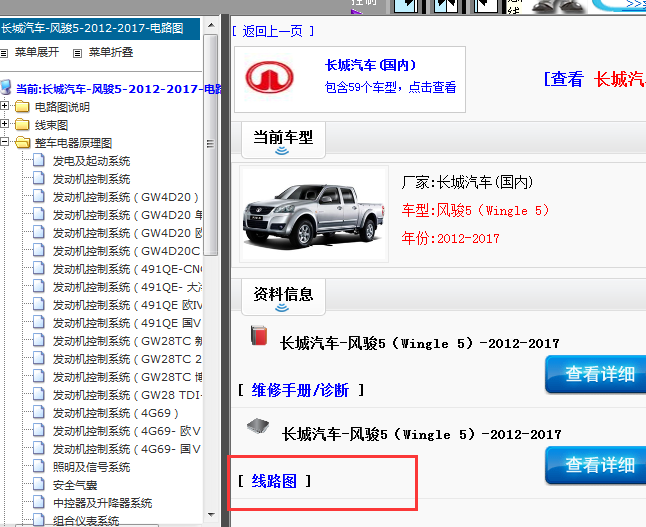
Task: Click the document icon beside 发动机控制系统 ( GW28 TDI
Action: pos(39,394)
